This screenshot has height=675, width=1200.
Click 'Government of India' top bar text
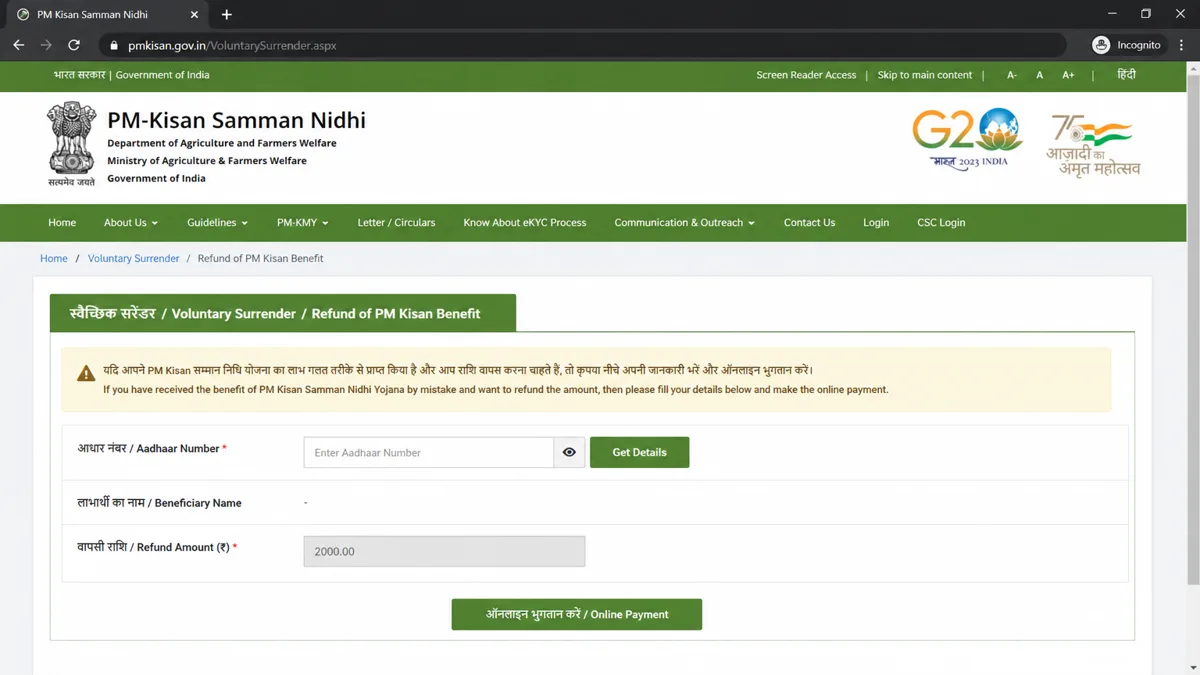coord(162,75)
